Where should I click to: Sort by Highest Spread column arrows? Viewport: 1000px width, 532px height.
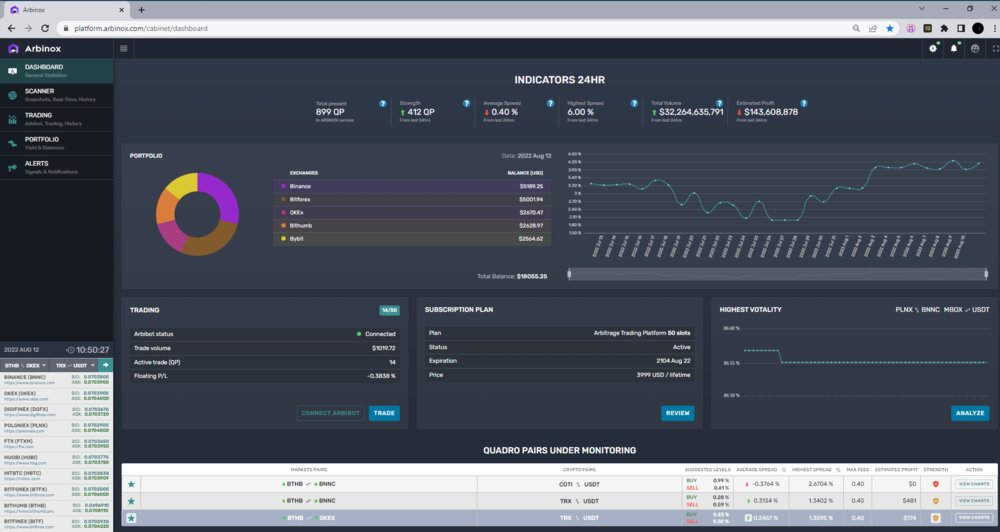click(x=838, y=469)
